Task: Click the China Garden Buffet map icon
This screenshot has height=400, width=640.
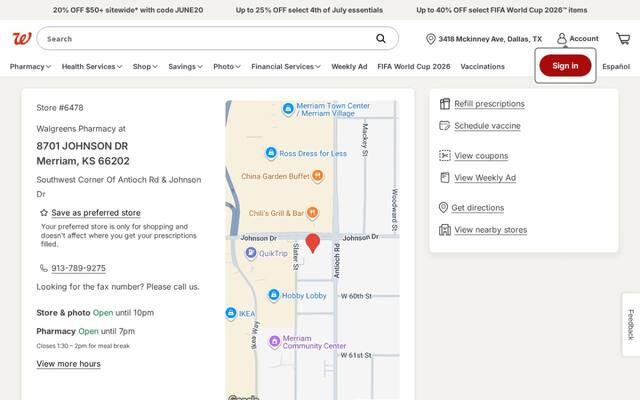Action: click(x=318, y=176)
